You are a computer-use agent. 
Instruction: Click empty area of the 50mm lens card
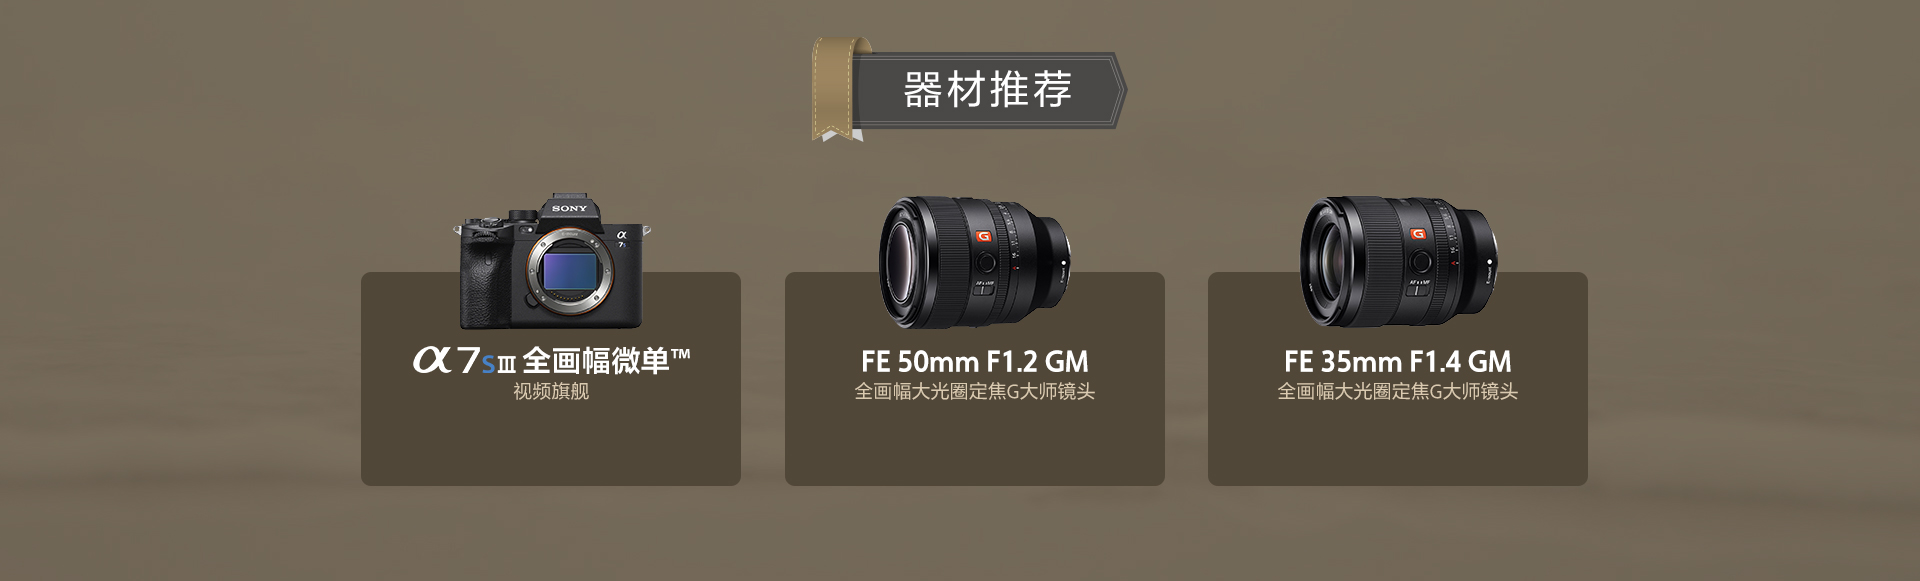(975, 445)
